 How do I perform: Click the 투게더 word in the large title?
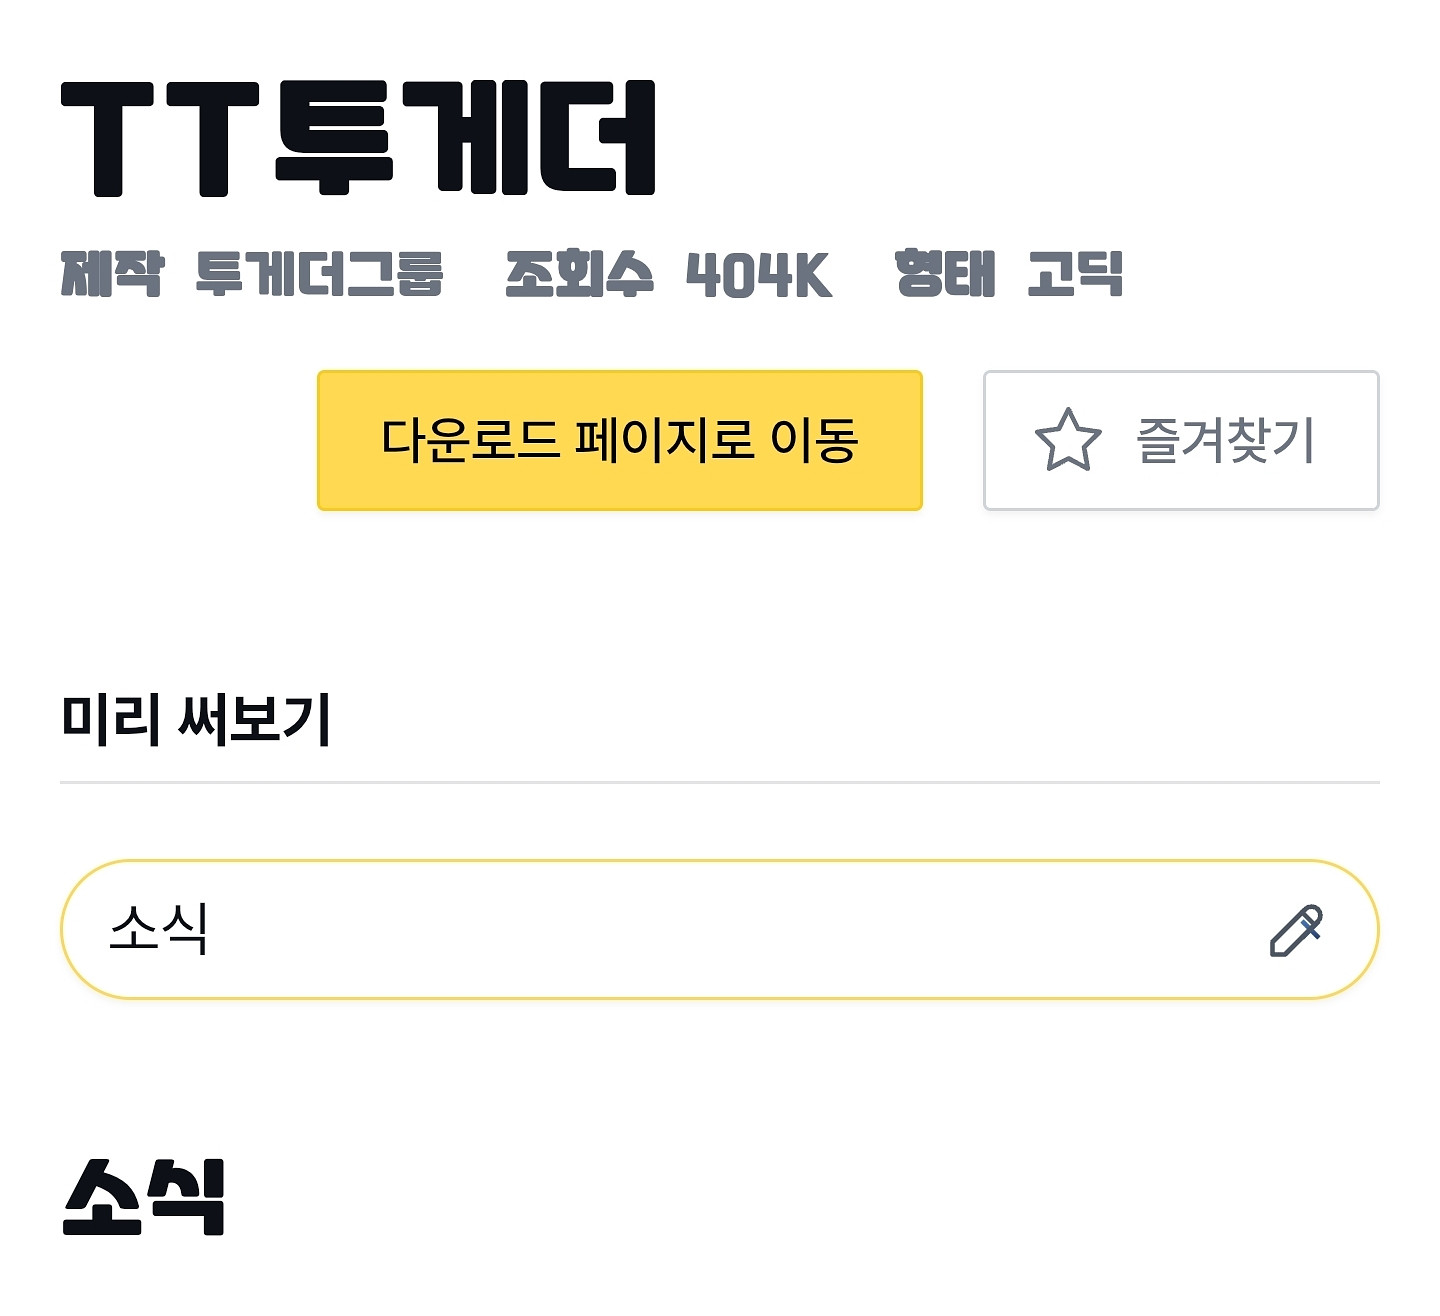(x=465, y=137)
